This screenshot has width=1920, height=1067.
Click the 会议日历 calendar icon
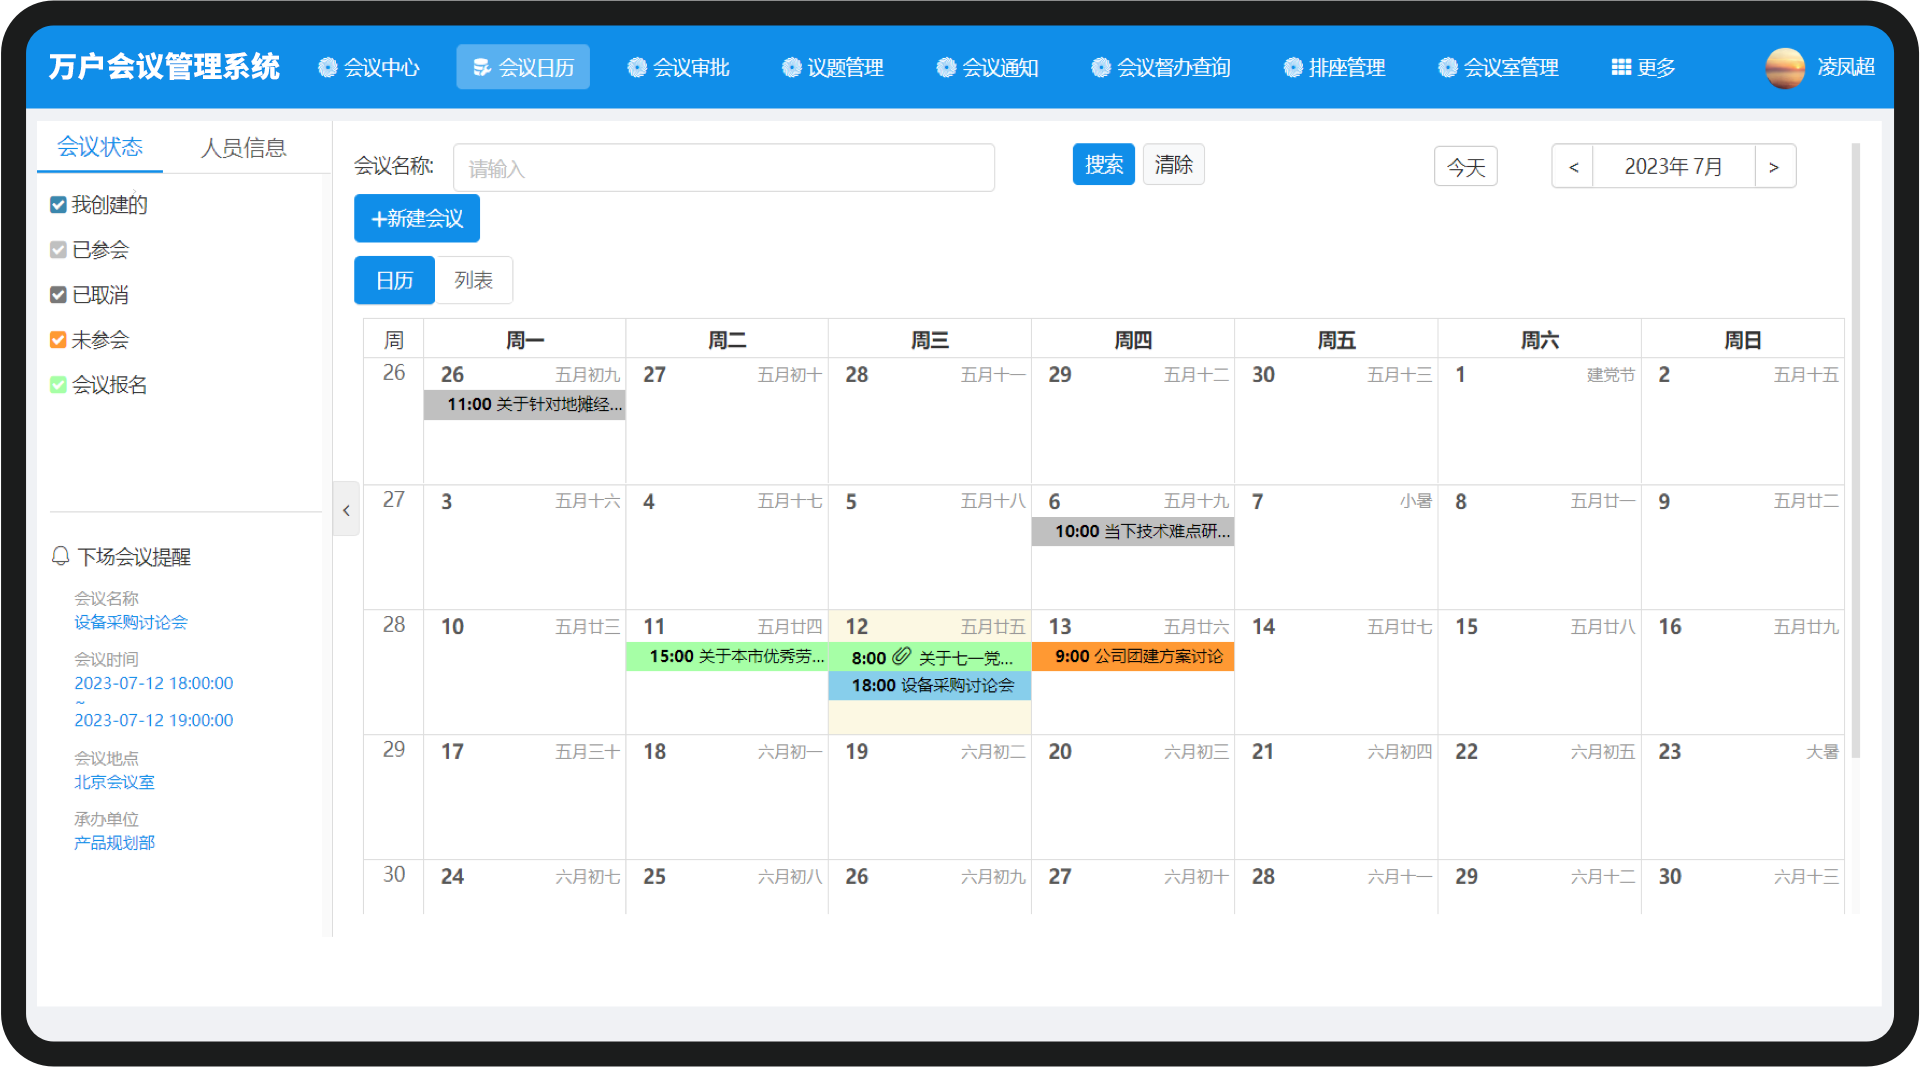click(x=482, y=67)
